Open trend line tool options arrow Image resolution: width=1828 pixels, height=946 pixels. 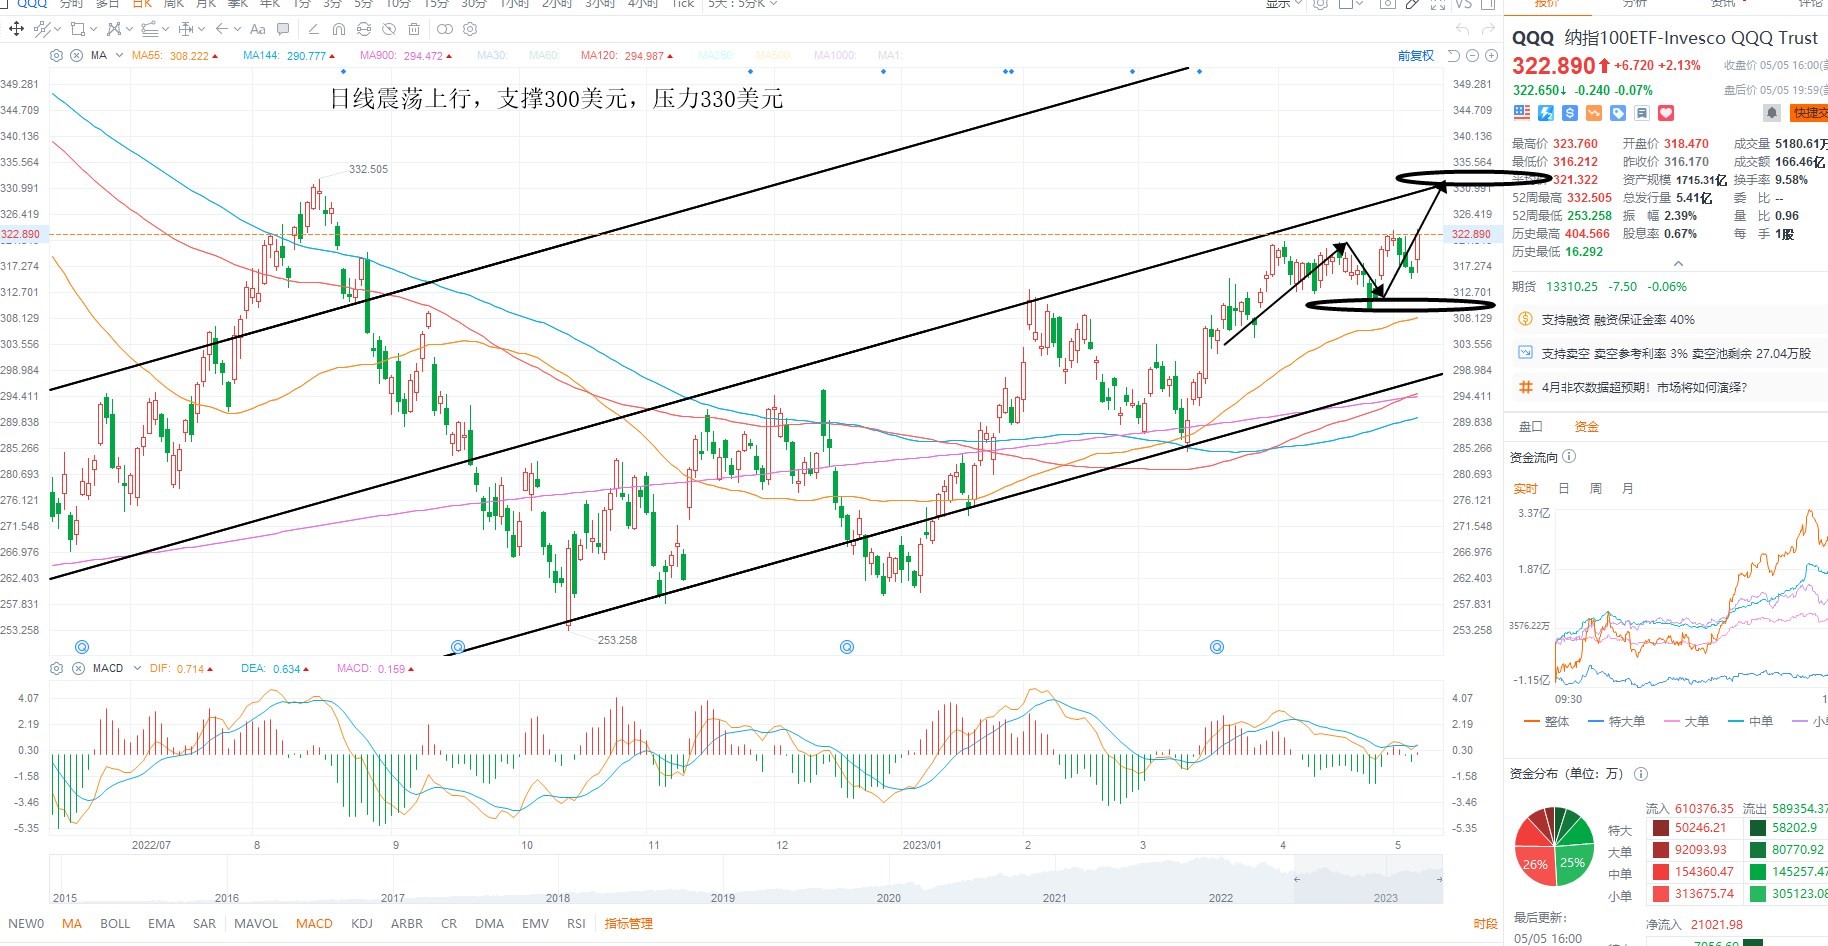coord(57,29)
